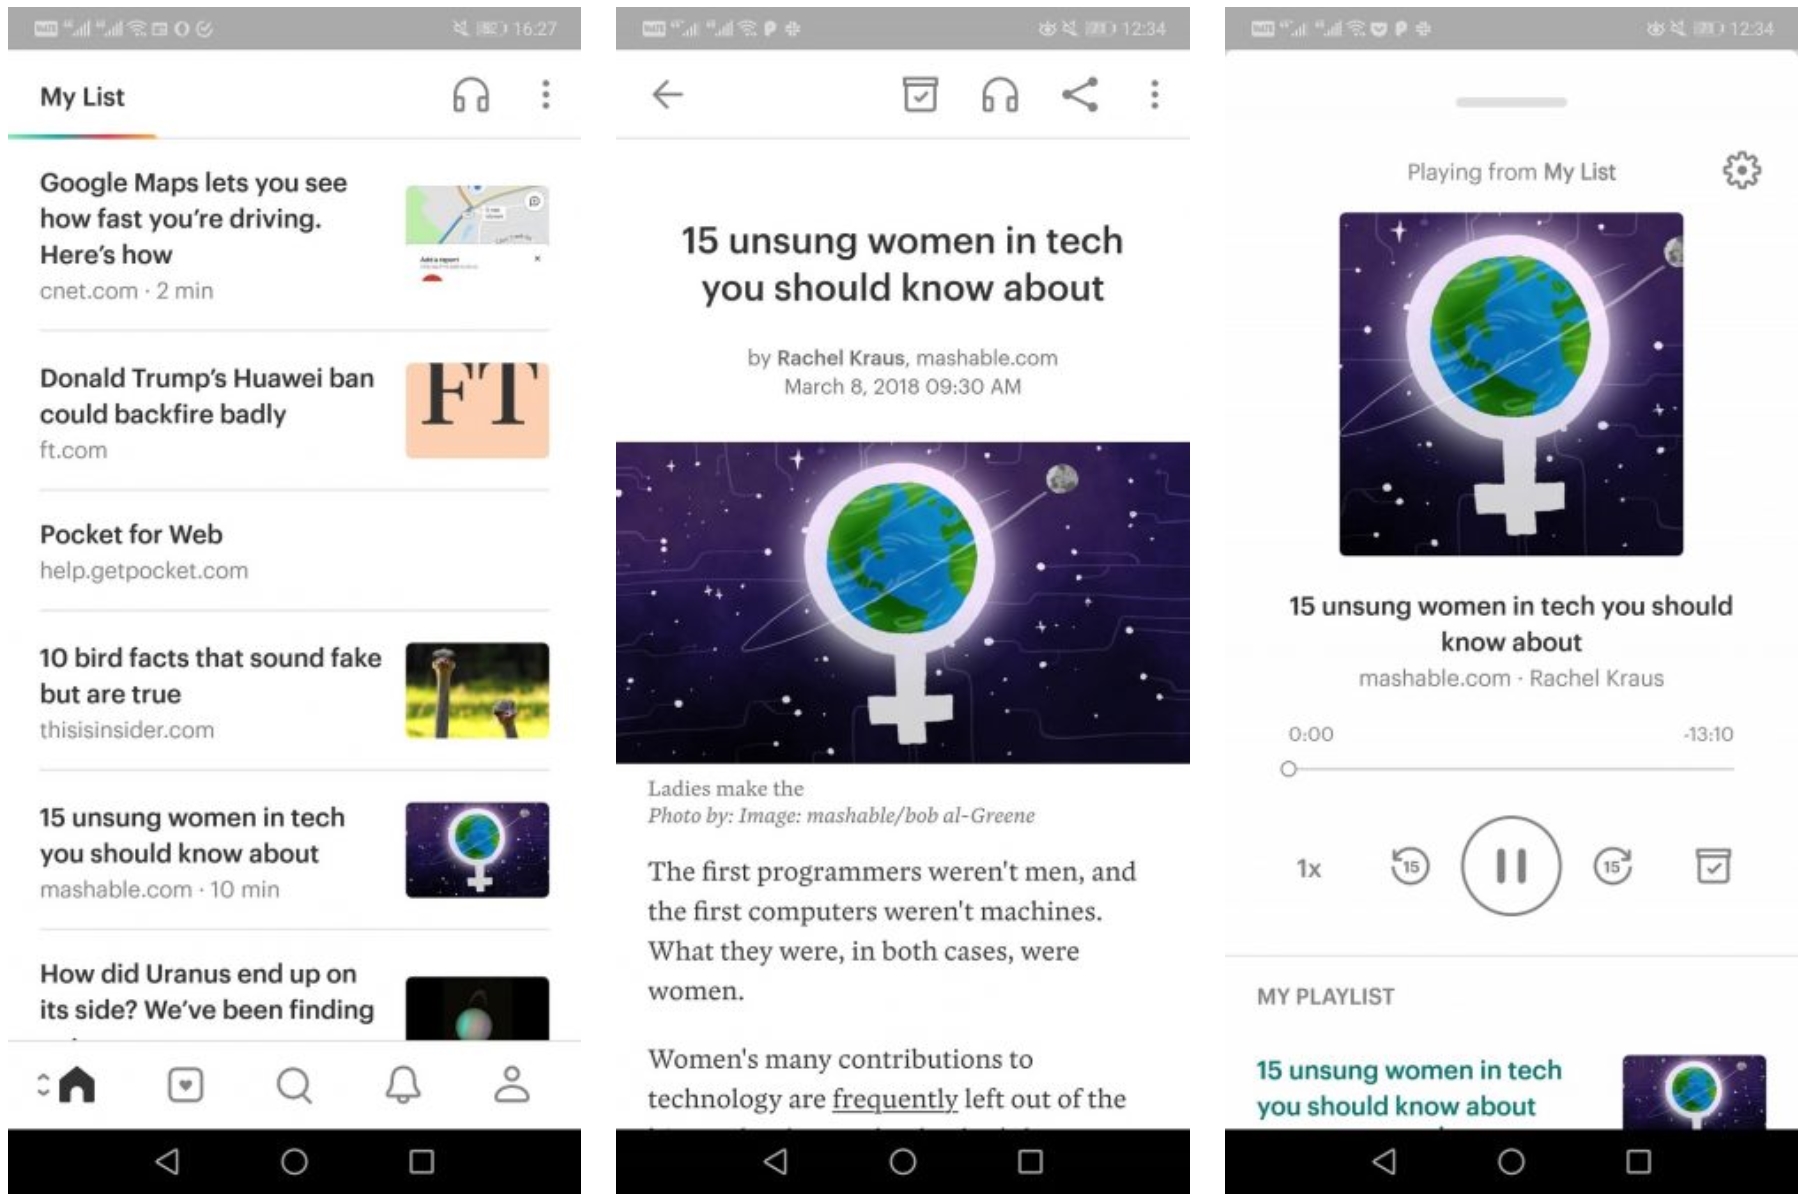Screen dimensions: 1808x1203
Task: Open Search from the bottom navigation bar
Action: coord(294,1085)
